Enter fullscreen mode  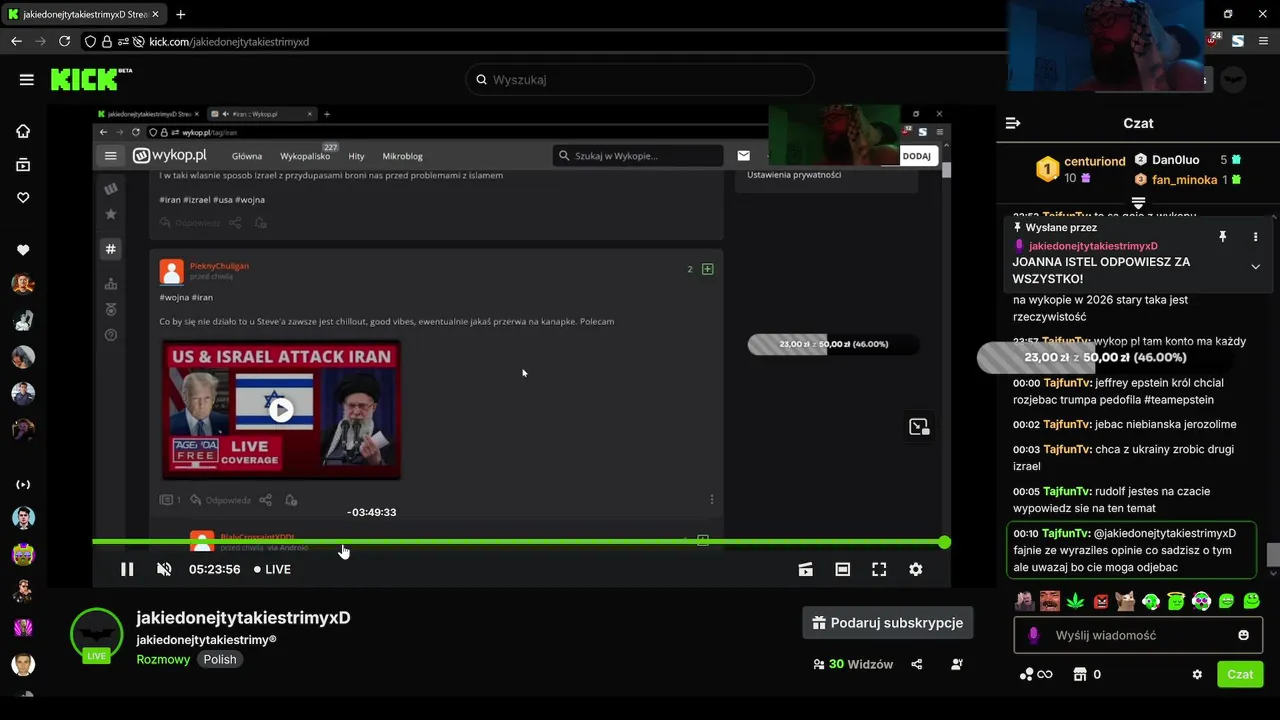pos(879,569)
